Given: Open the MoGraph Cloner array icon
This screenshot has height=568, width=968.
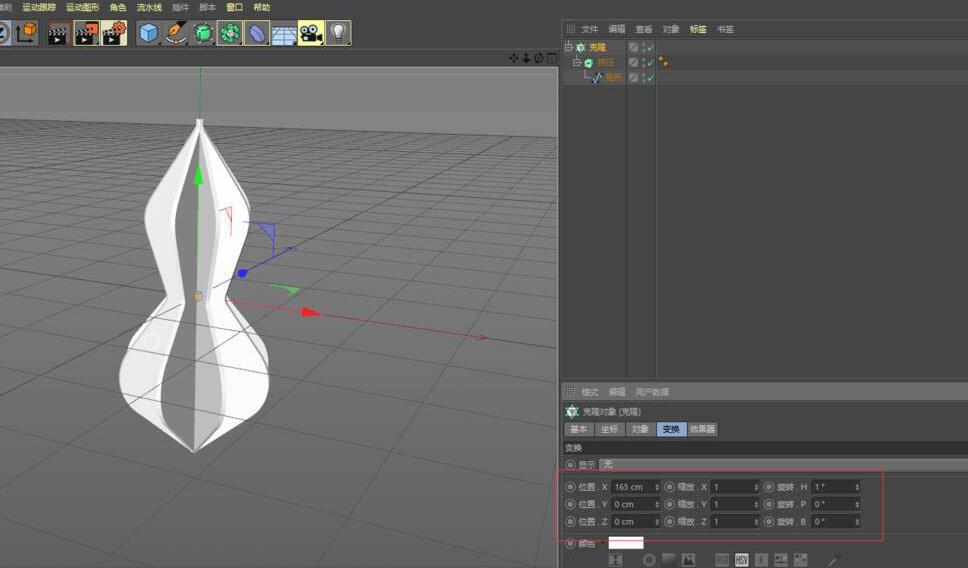Looking at the screenshot, I should (230, 33).
